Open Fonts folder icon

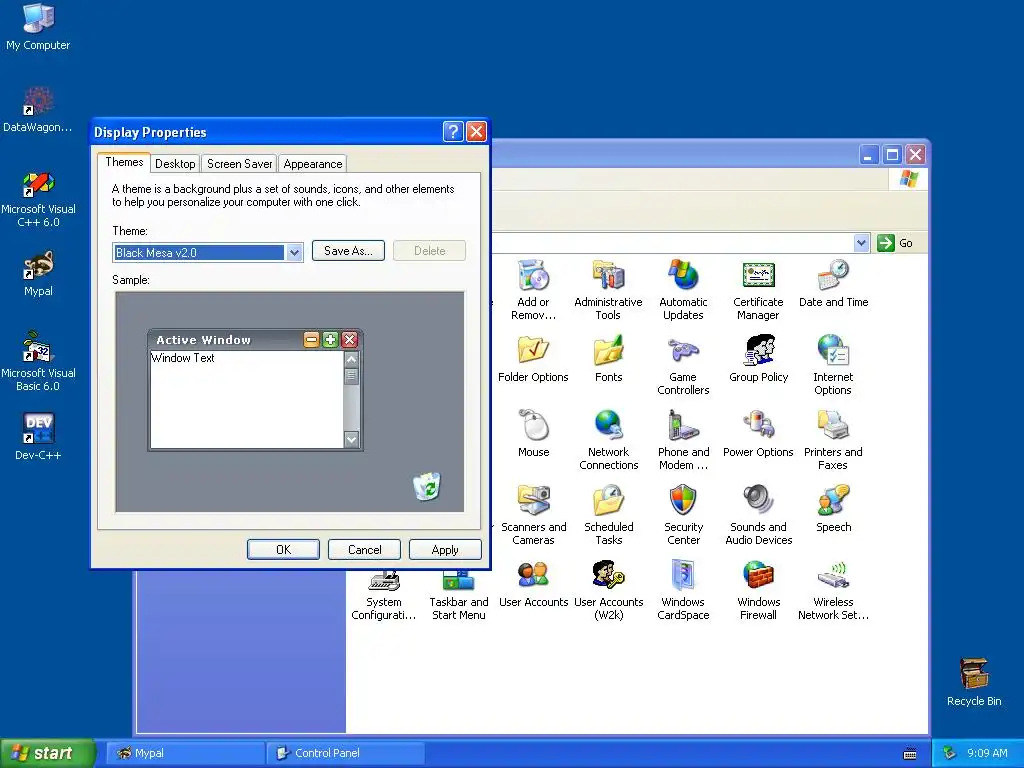coord(608,359)
